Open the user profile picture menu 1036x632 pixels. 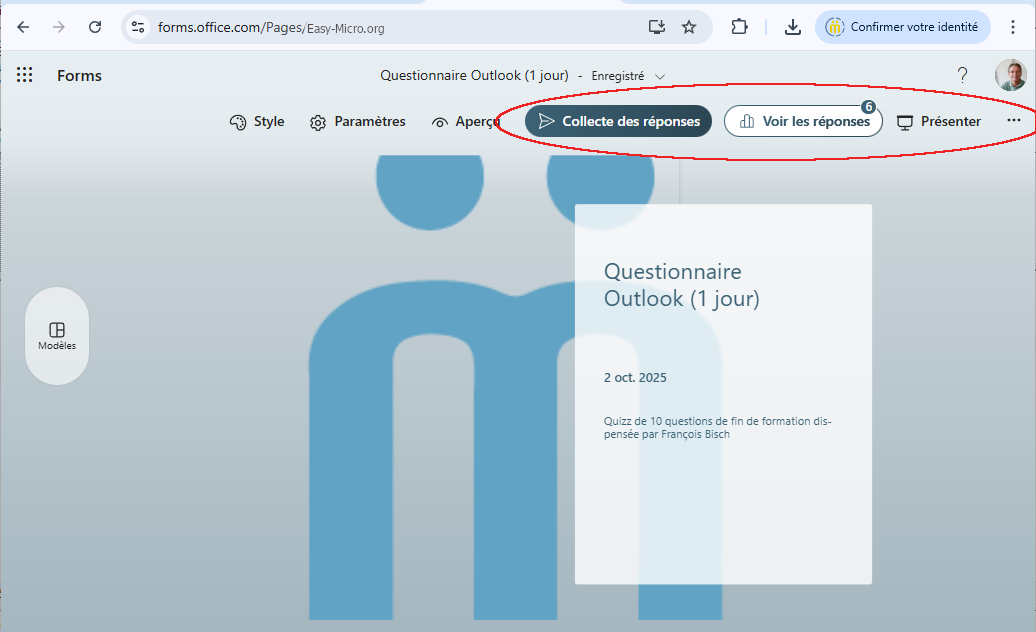(x=1010, y=75)
